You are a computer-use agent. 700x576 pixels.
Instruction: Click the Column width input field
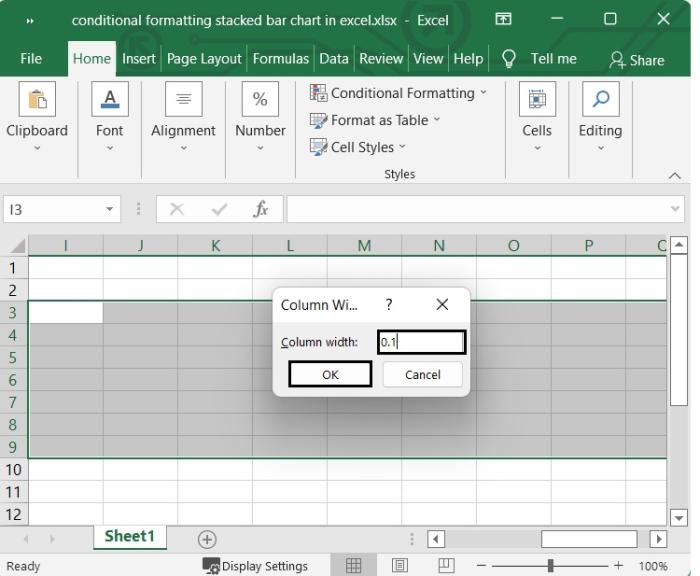(421, 342)
